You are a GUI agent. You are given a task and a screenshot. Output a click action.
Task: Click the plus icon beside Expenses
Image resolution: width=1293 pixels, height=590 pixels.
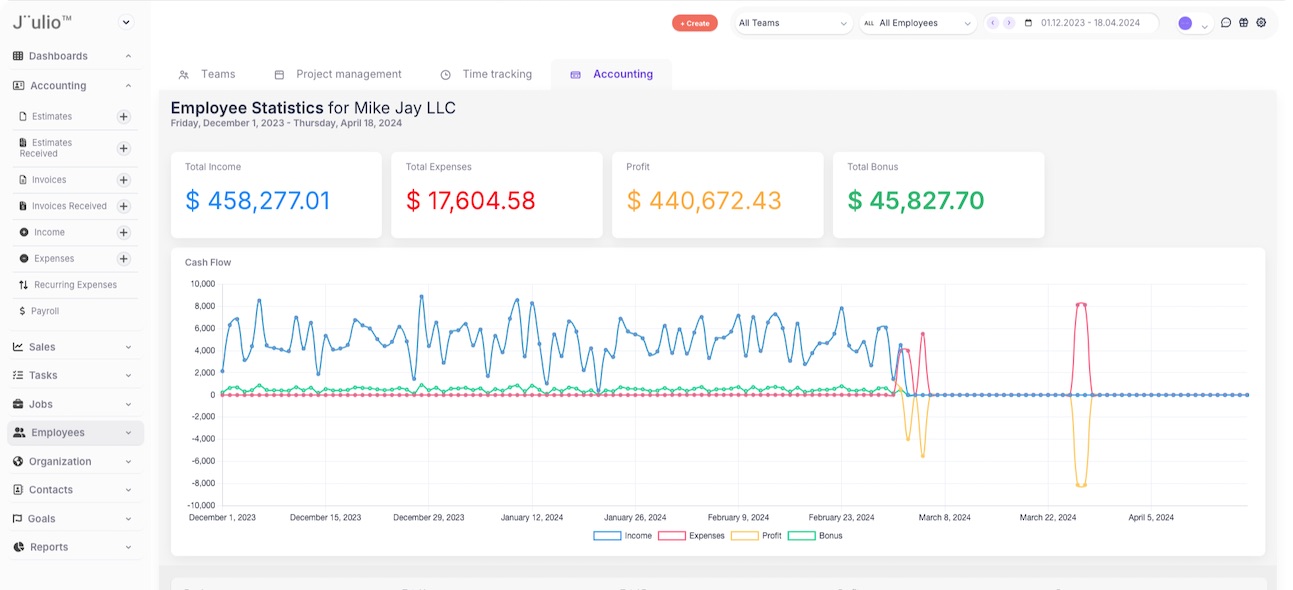(124, 259)
